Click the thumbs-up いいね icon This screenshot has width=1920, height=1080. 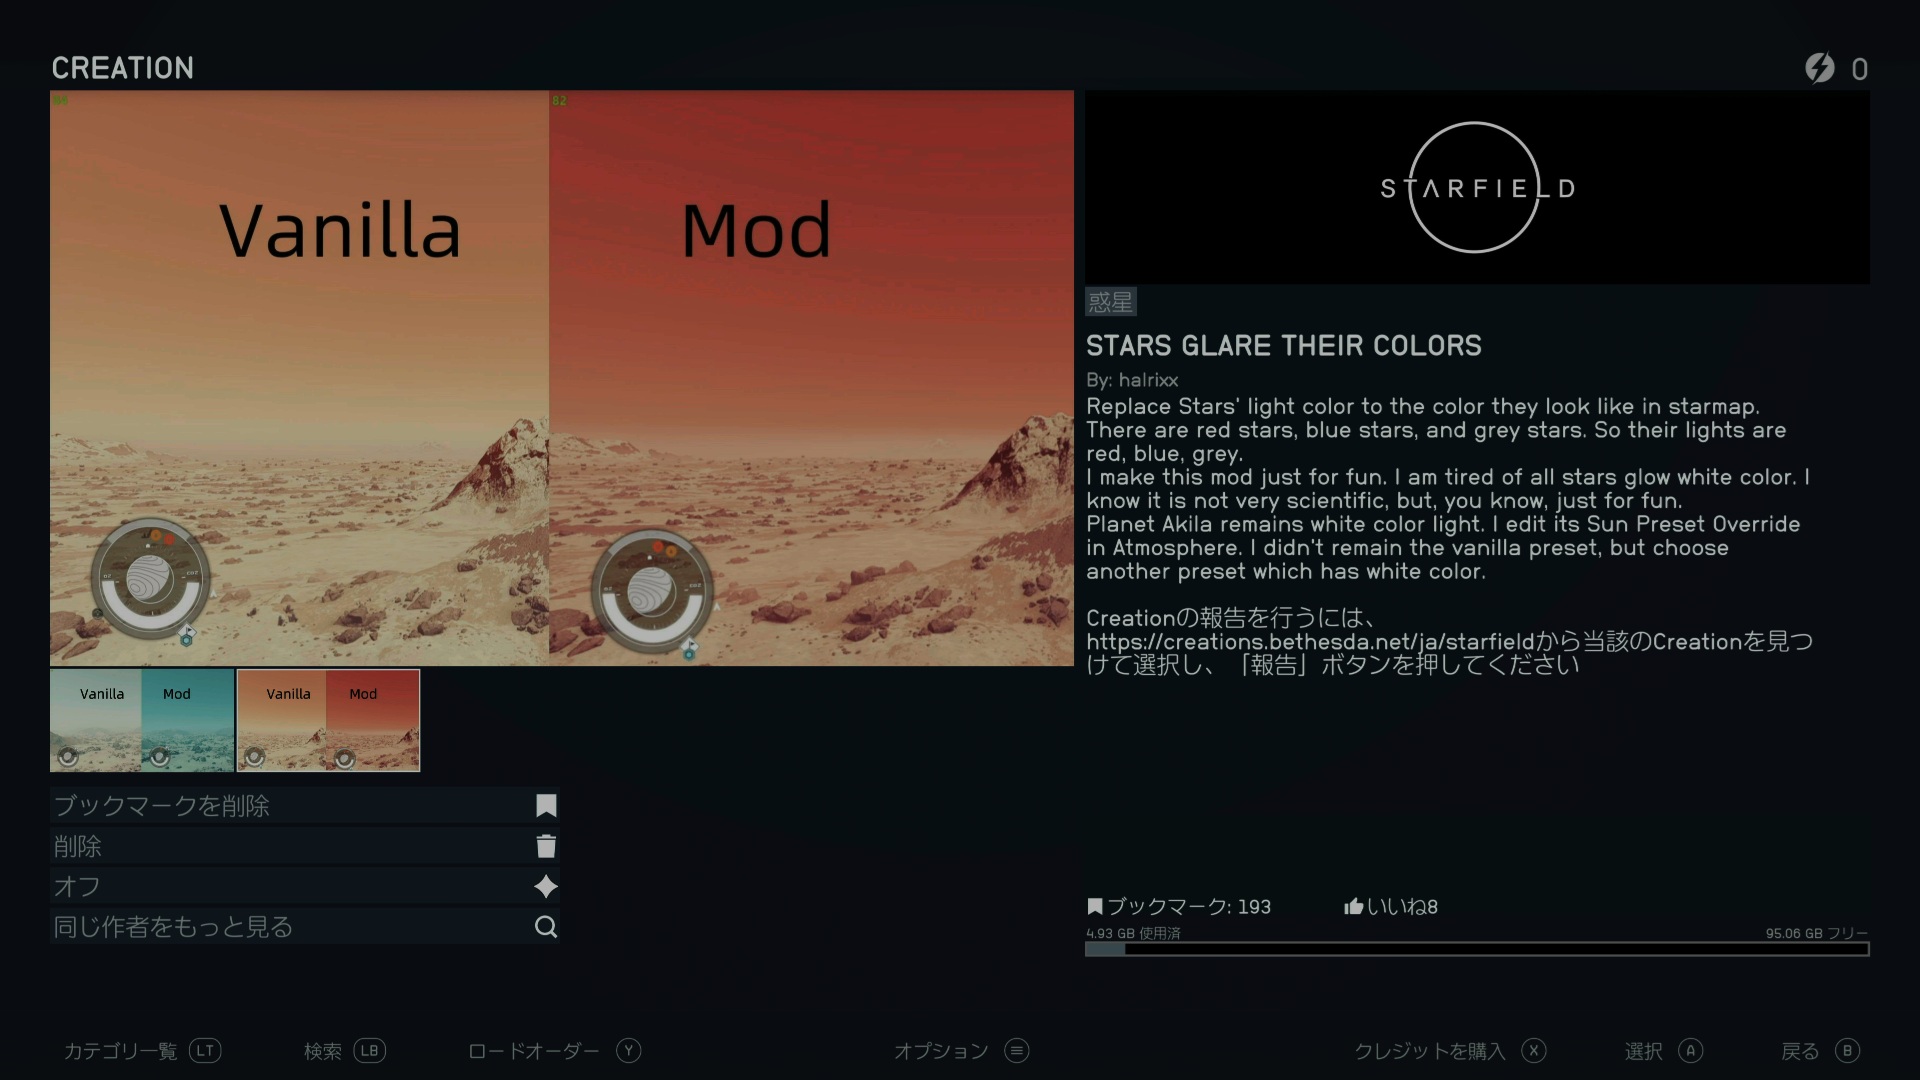click(1354, 906)
